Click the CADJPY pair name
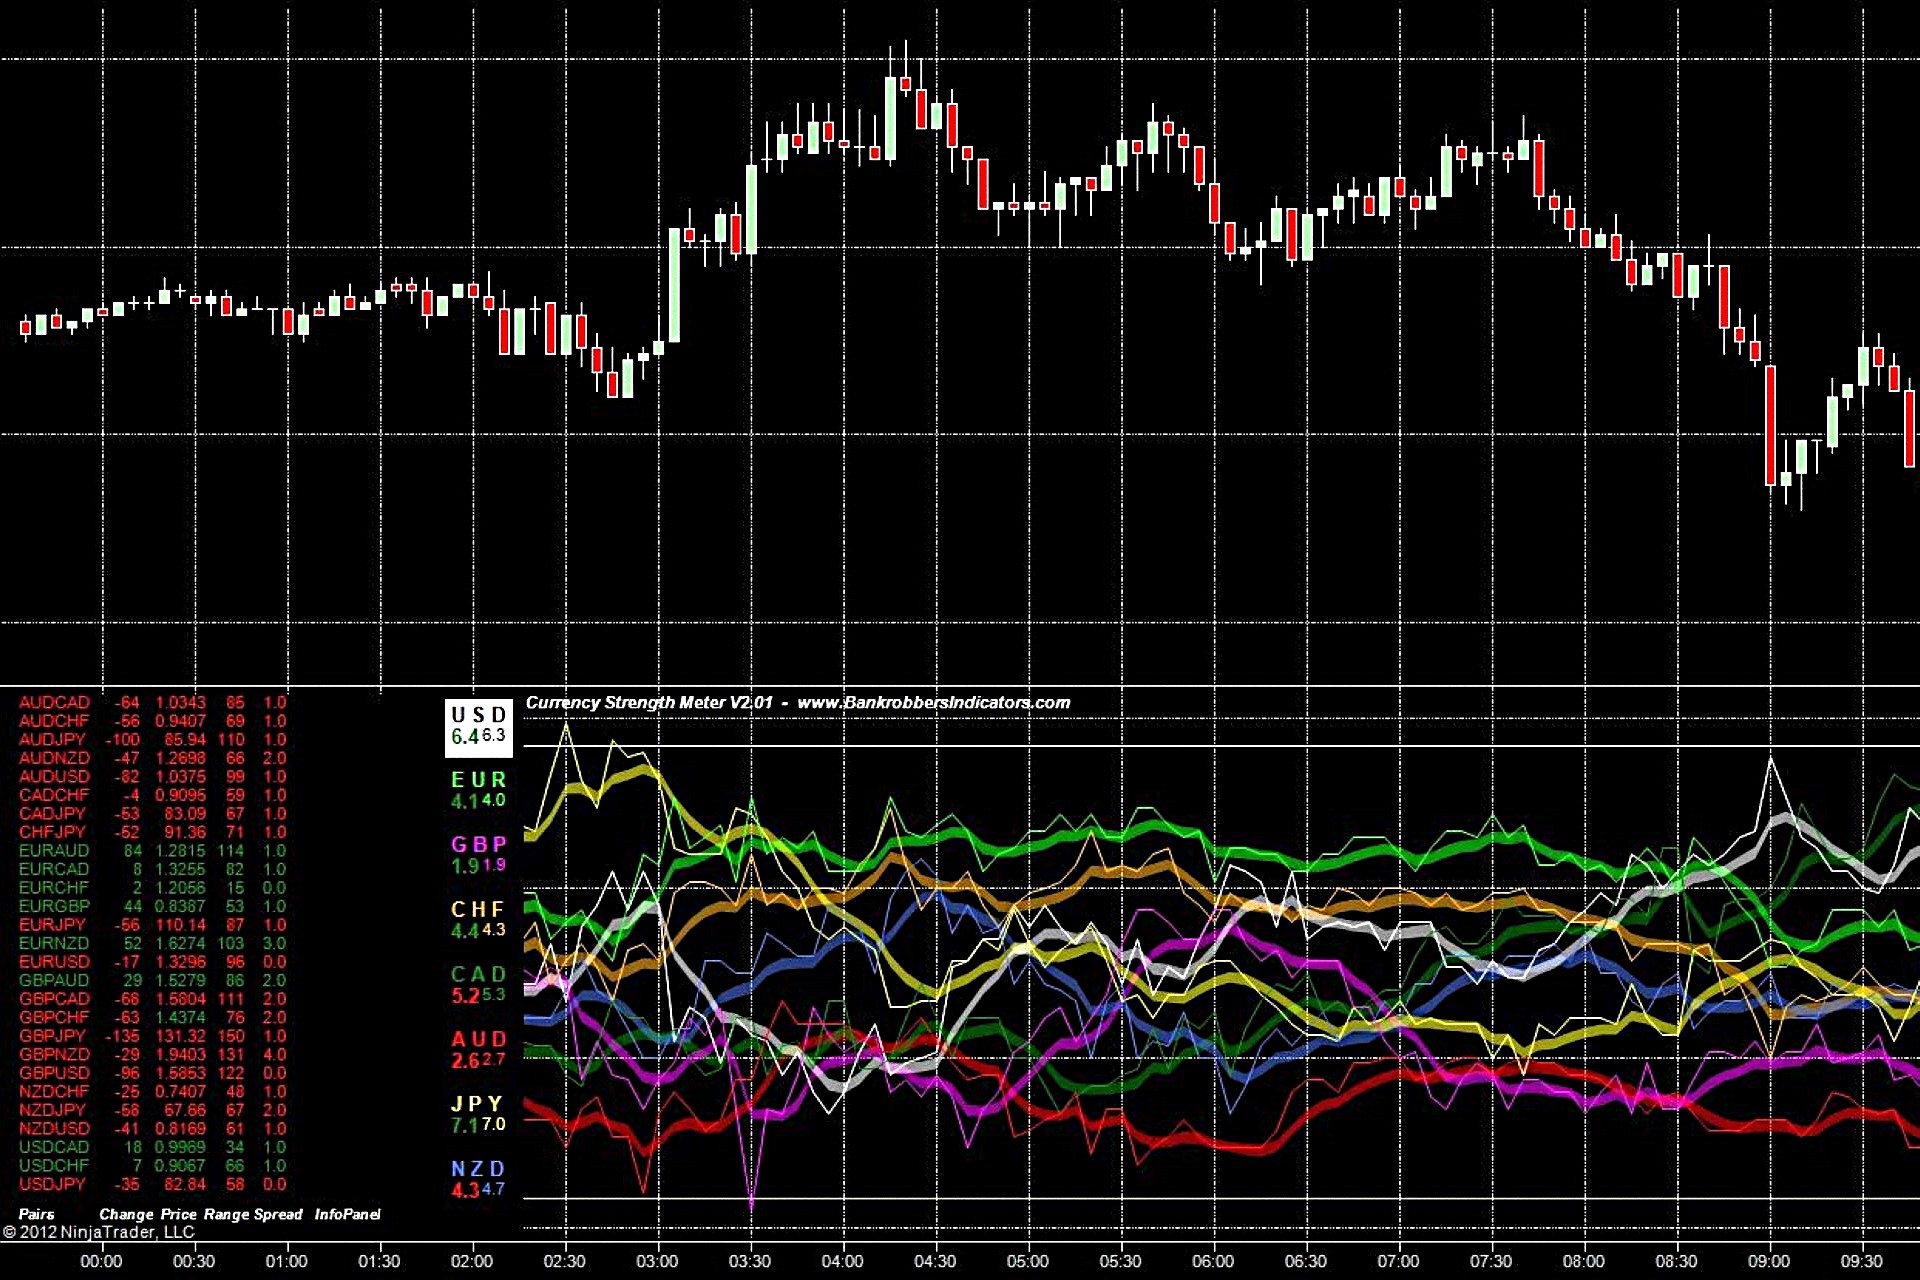Screen dimensions: 1920x1280 click(x=52, y=814)
